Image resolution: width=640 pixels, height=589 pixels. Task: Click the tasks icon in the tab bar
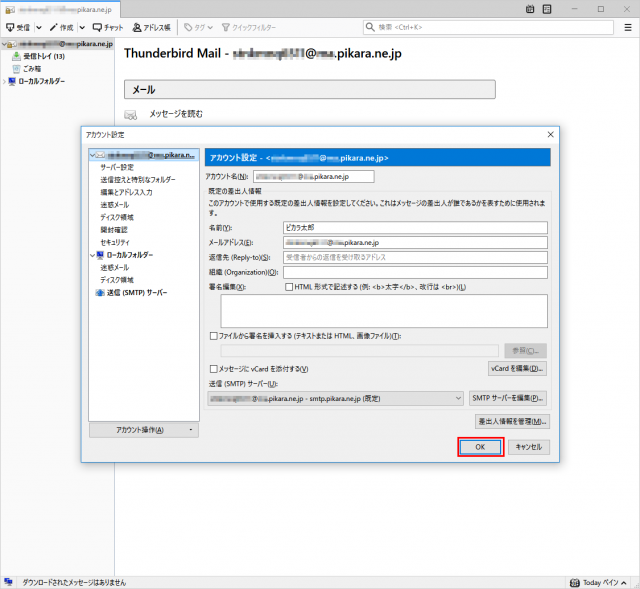(549, 8)
